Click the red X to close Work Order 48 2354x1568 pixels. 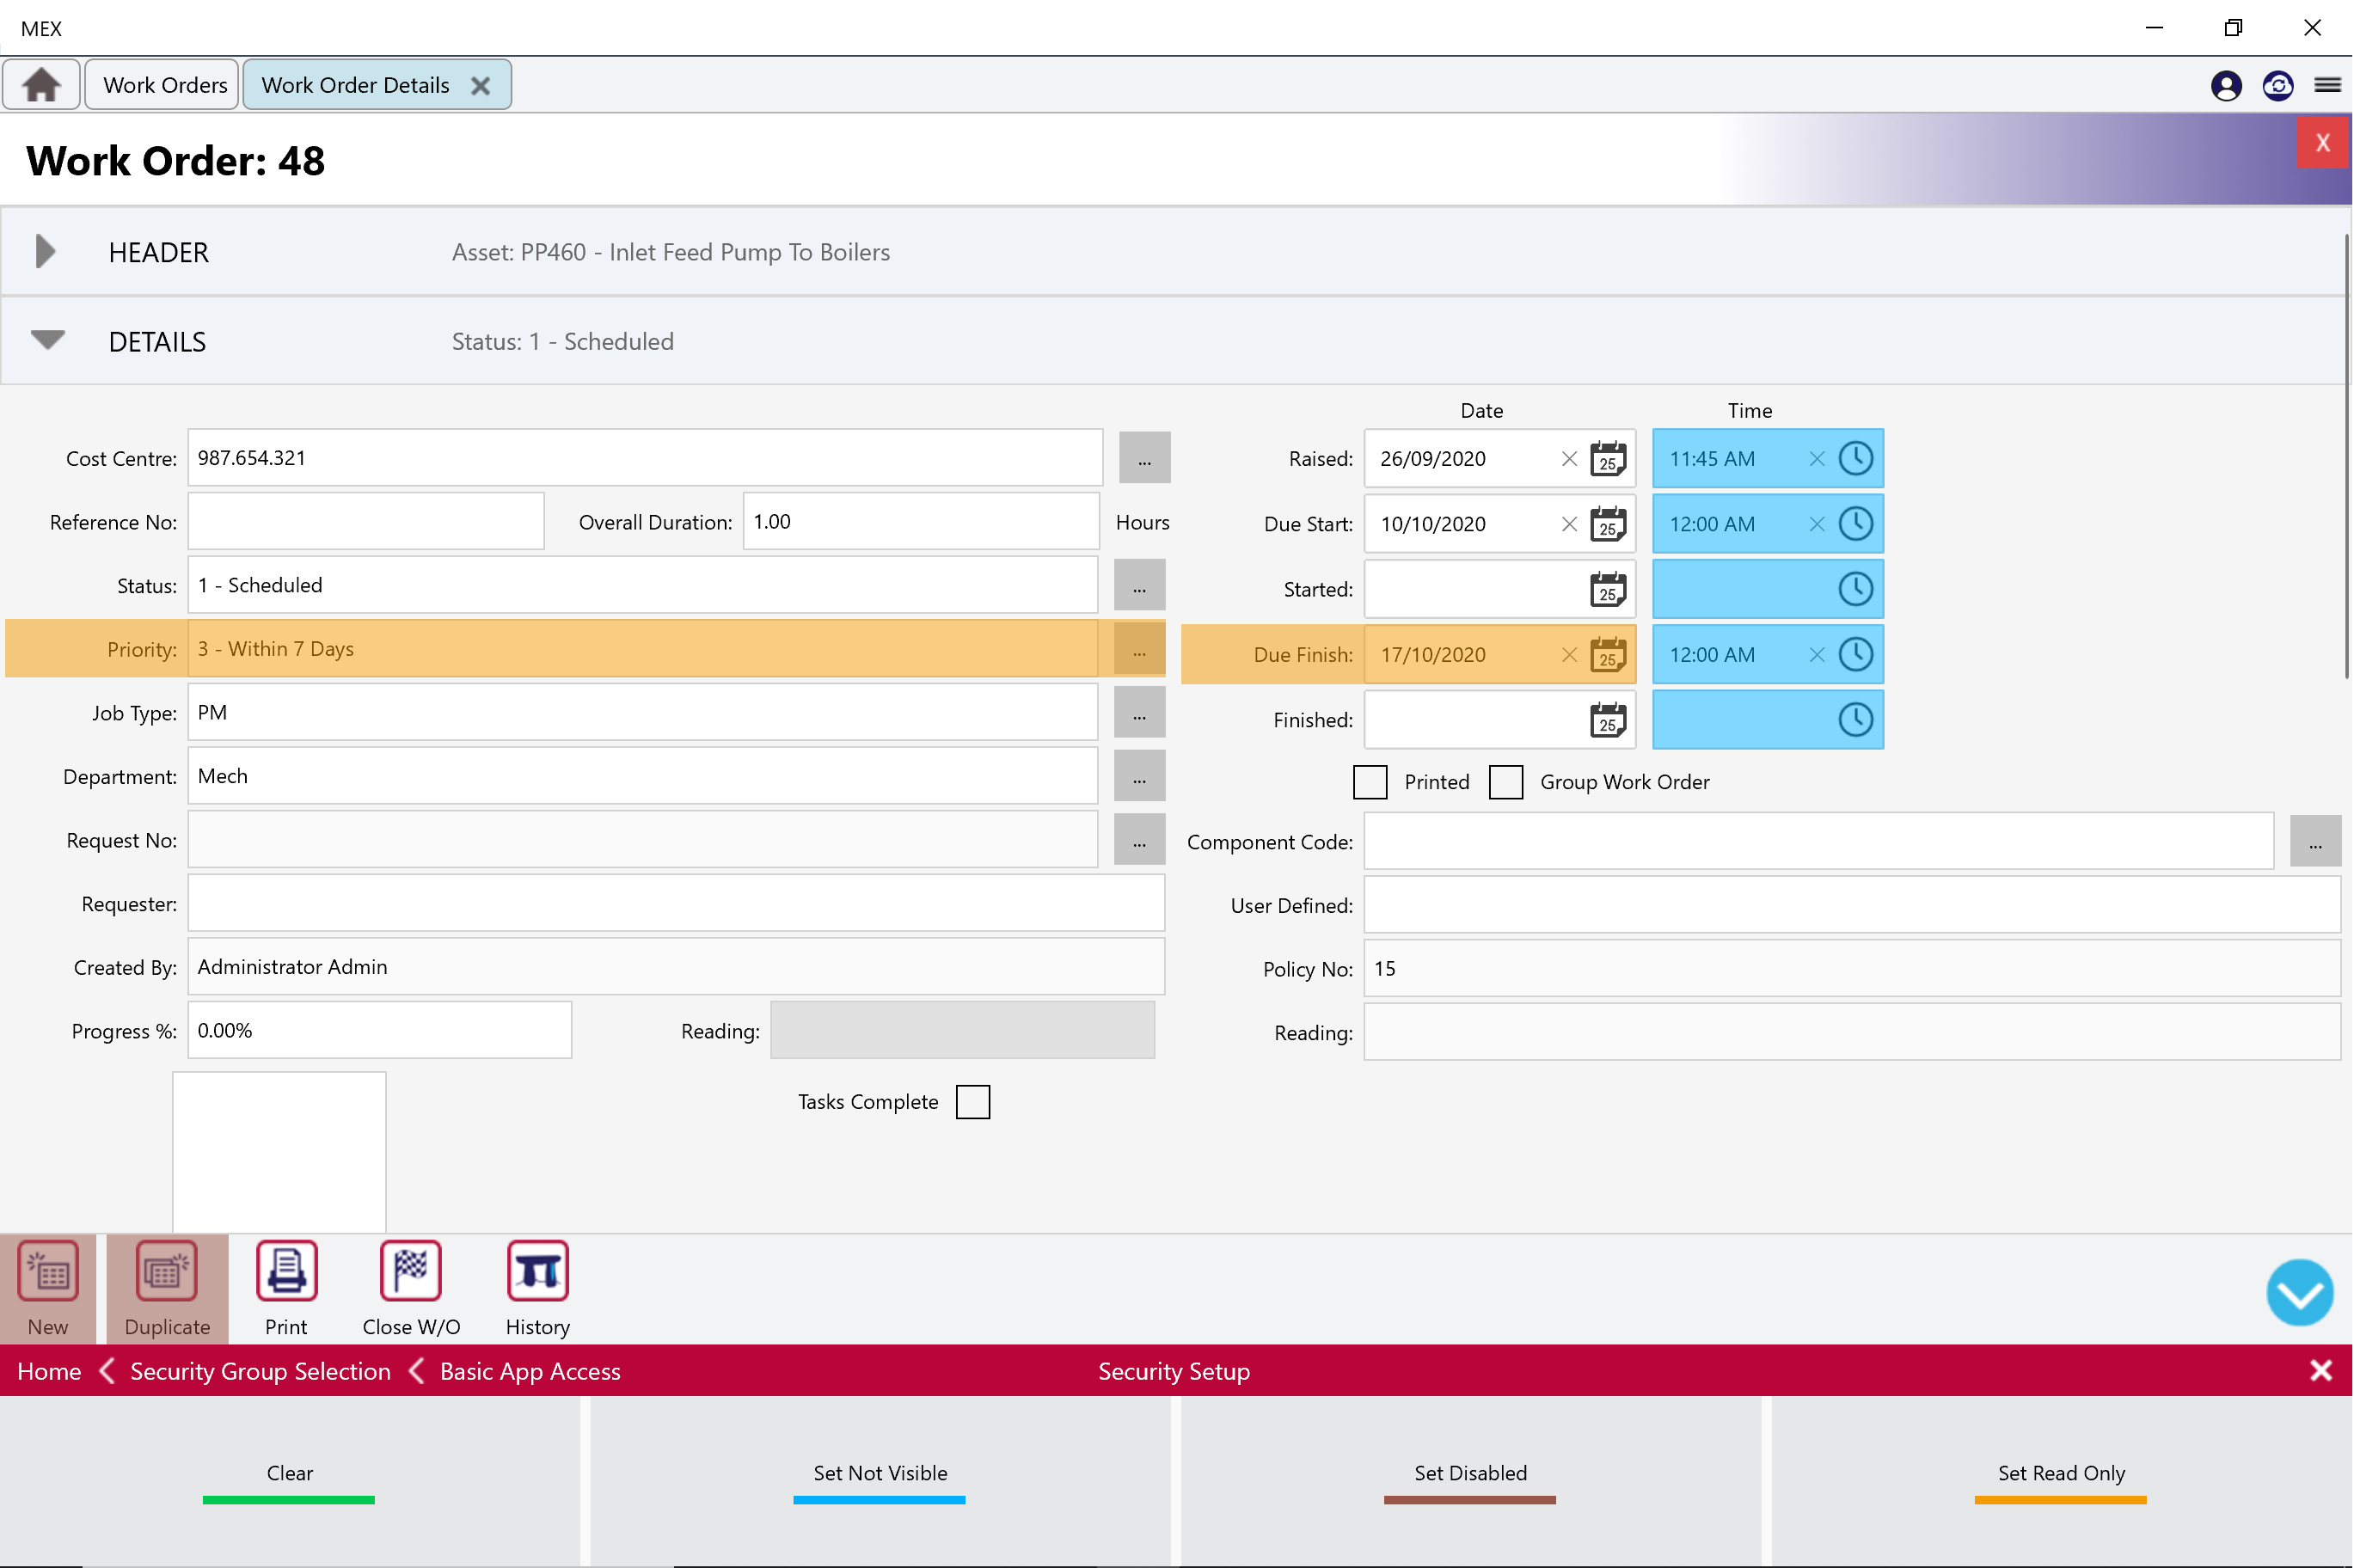2323,143
